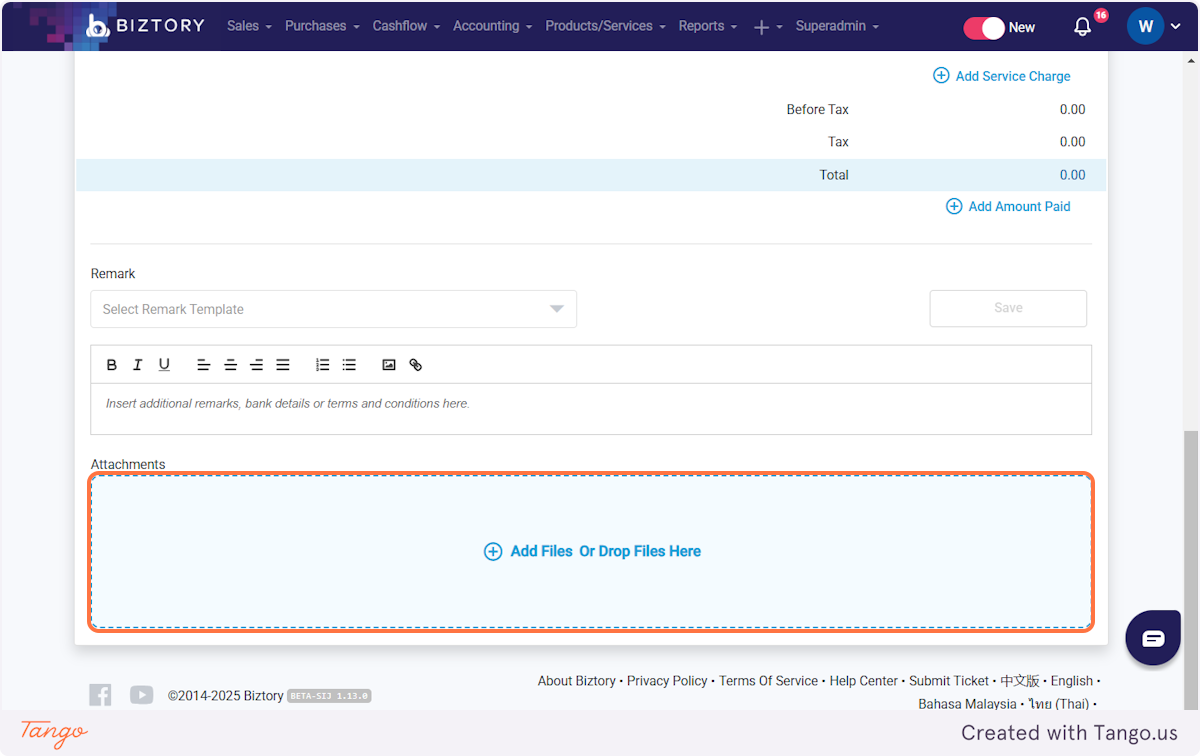Image resolution: width=1200 pixels, height=756 pixels.
Task: Insert a numbered list in remark
Action: (322, 365)
